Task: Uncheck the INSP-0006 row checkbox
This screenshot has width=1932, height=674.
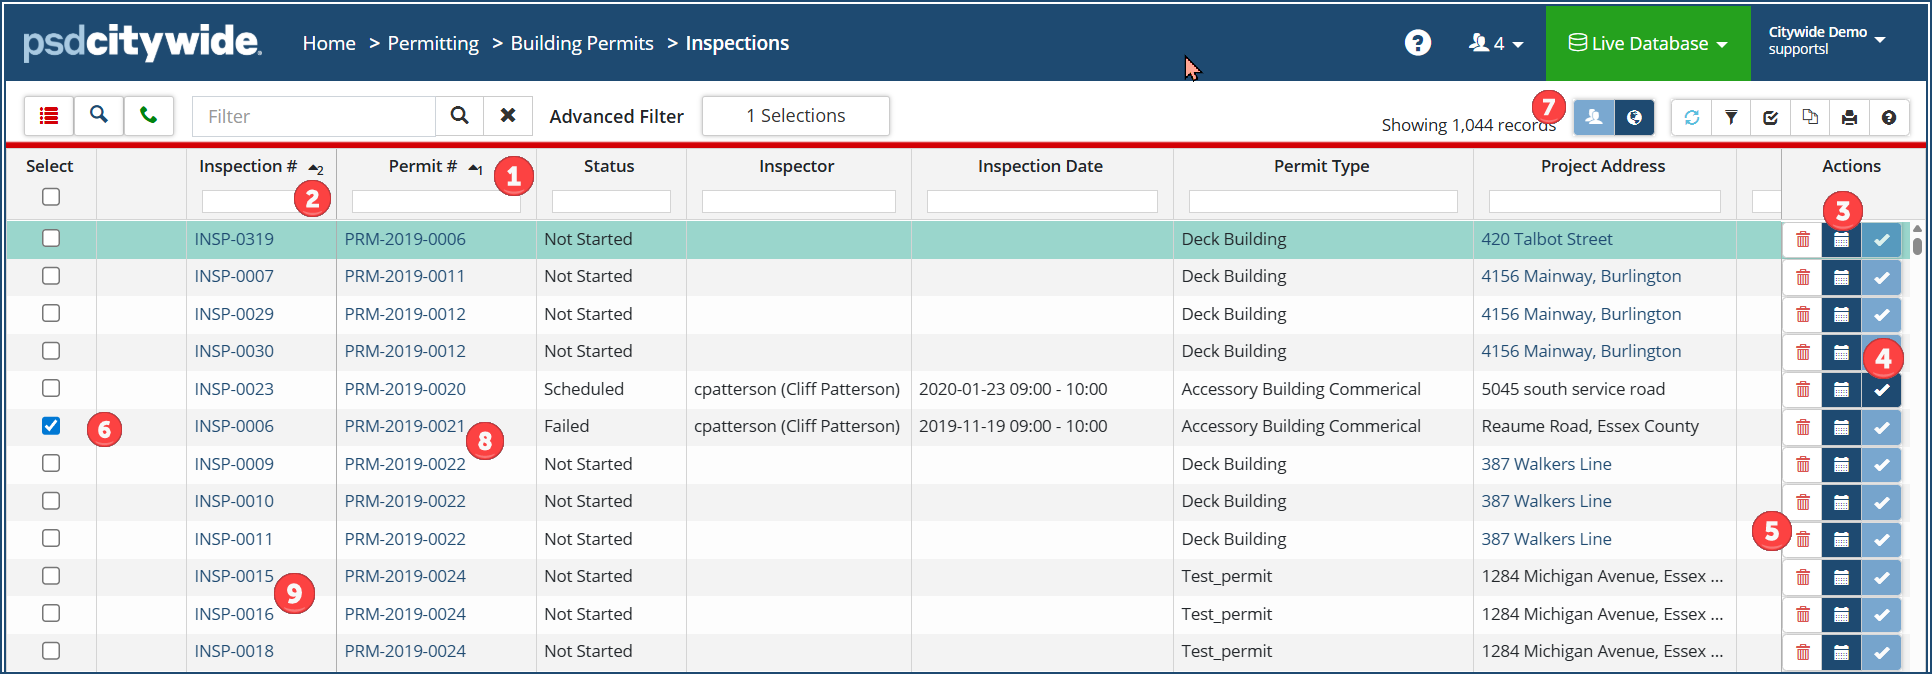Action: [51, 426]
